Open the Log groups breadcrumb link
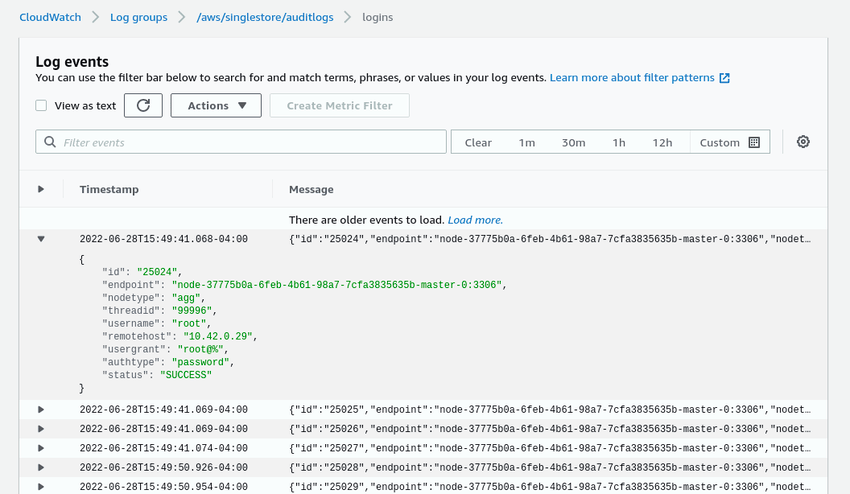This screenshot has width=850, height=494. coord(138,17)
